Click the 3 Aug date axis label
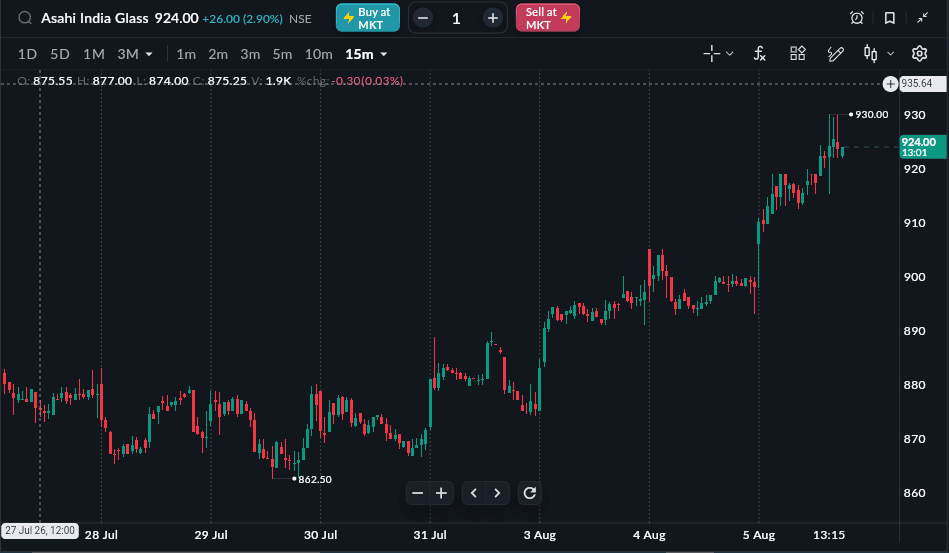 [x=539, y=535]
